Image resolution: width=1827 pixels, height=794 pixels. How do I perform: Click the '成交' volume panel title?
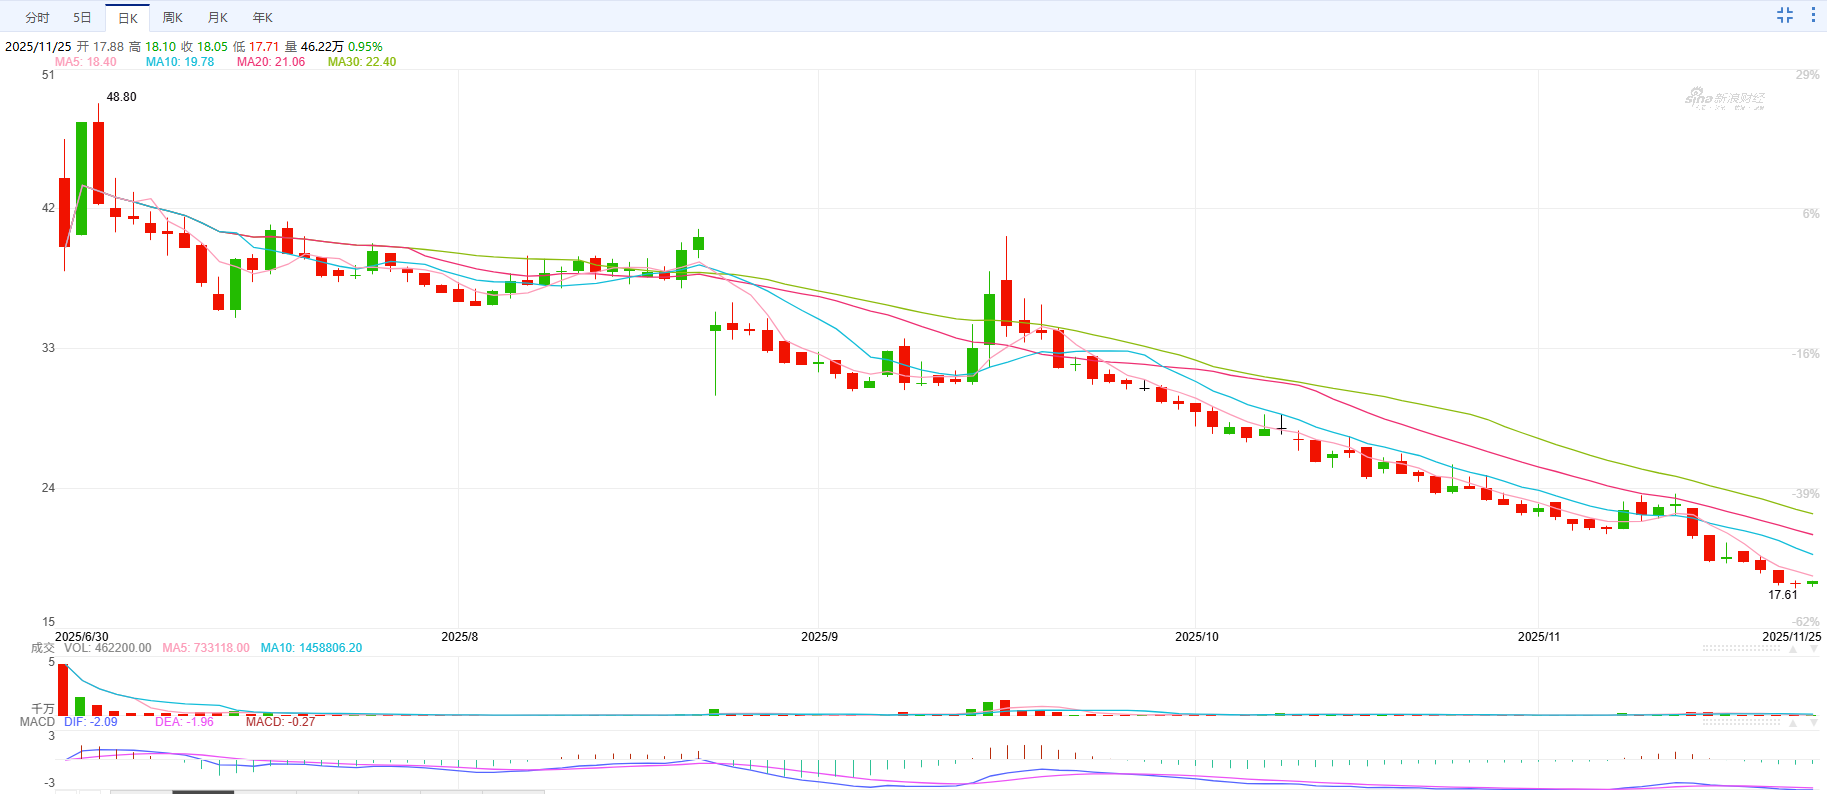click(x=43, y=648)
